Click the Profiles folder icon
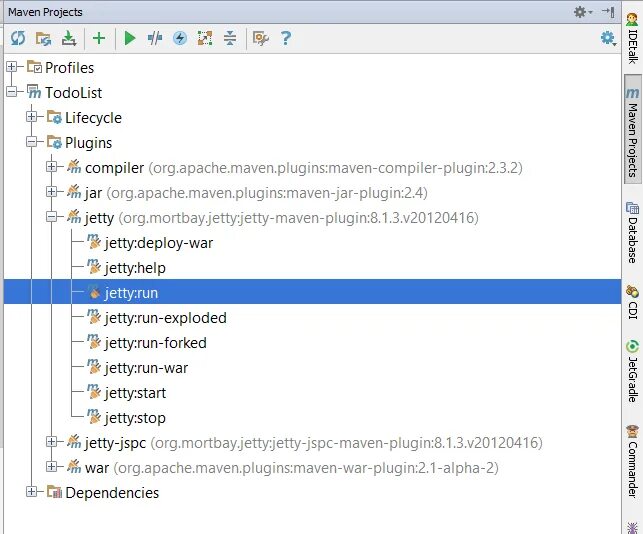643x534 pixels. tap(34, 67)
